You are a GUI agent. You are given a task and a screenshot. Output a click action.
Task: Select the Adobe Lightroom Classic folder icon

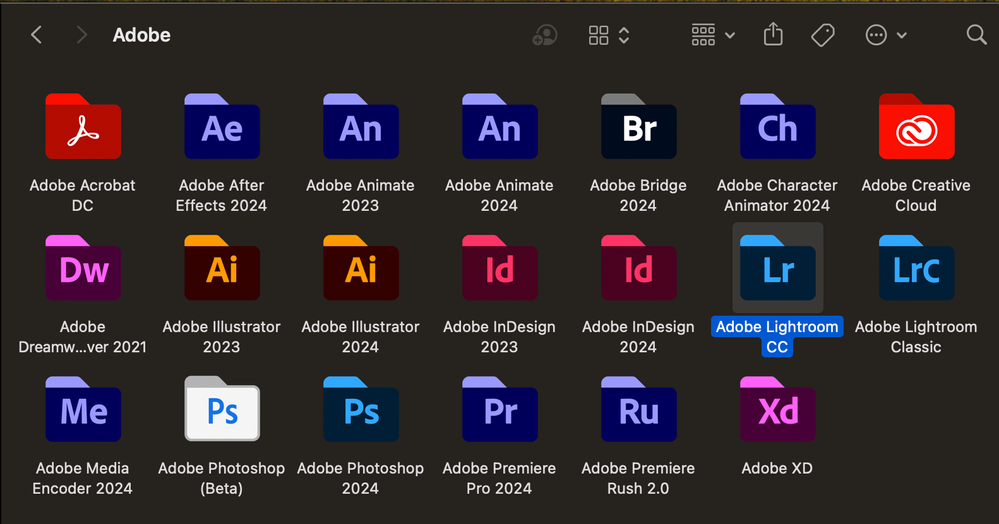click(916, 268)
